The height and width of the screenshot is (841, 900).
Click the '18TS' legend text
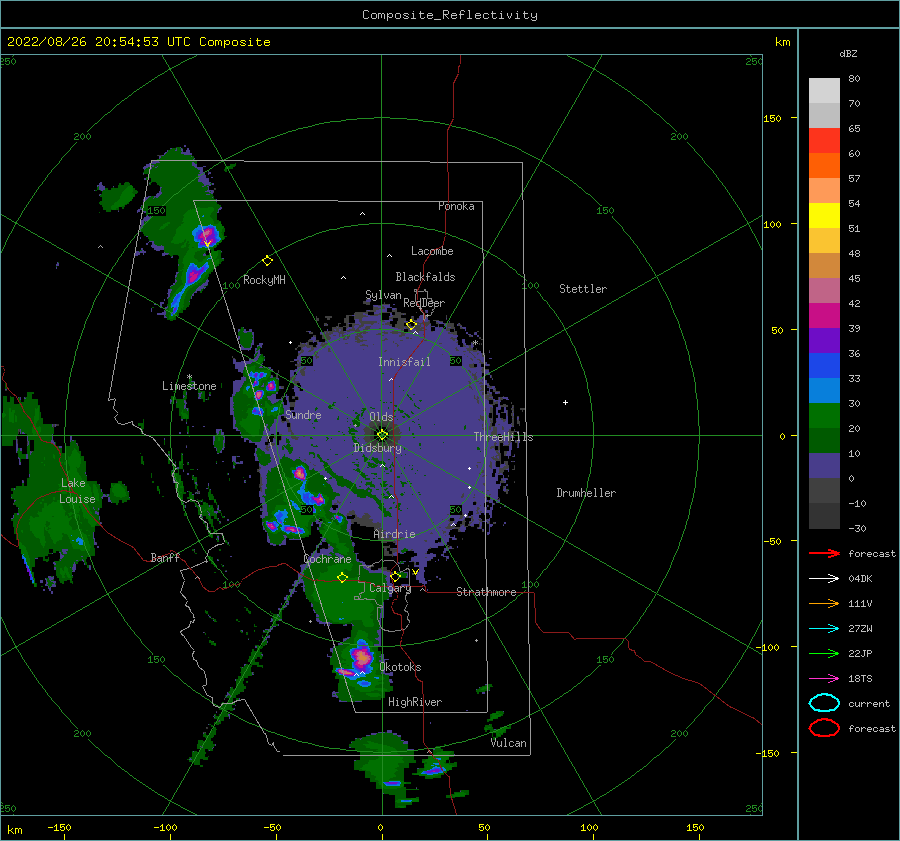pyautogui.click(x=860, y=679)
